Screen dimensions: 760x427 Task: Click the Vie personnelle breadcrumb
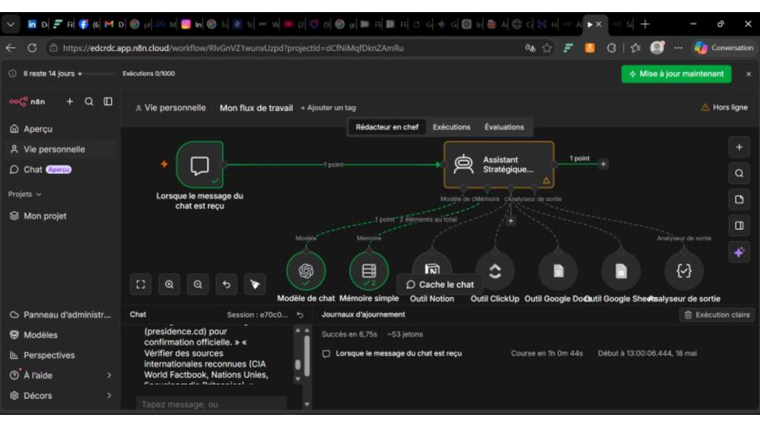tap(170, 108)
